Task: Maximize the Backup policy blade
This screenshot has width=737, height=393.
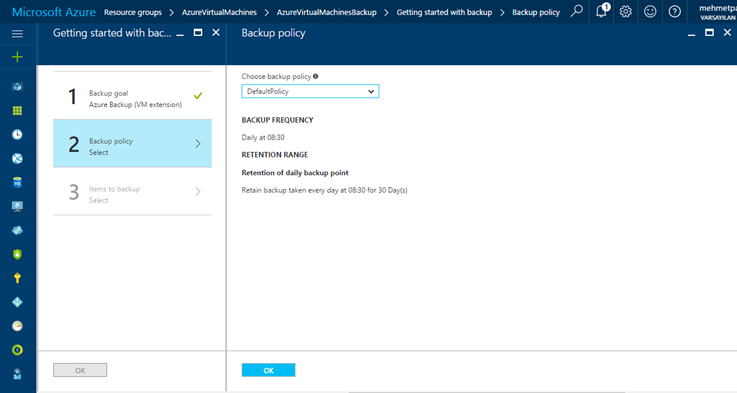Action: 709,32
